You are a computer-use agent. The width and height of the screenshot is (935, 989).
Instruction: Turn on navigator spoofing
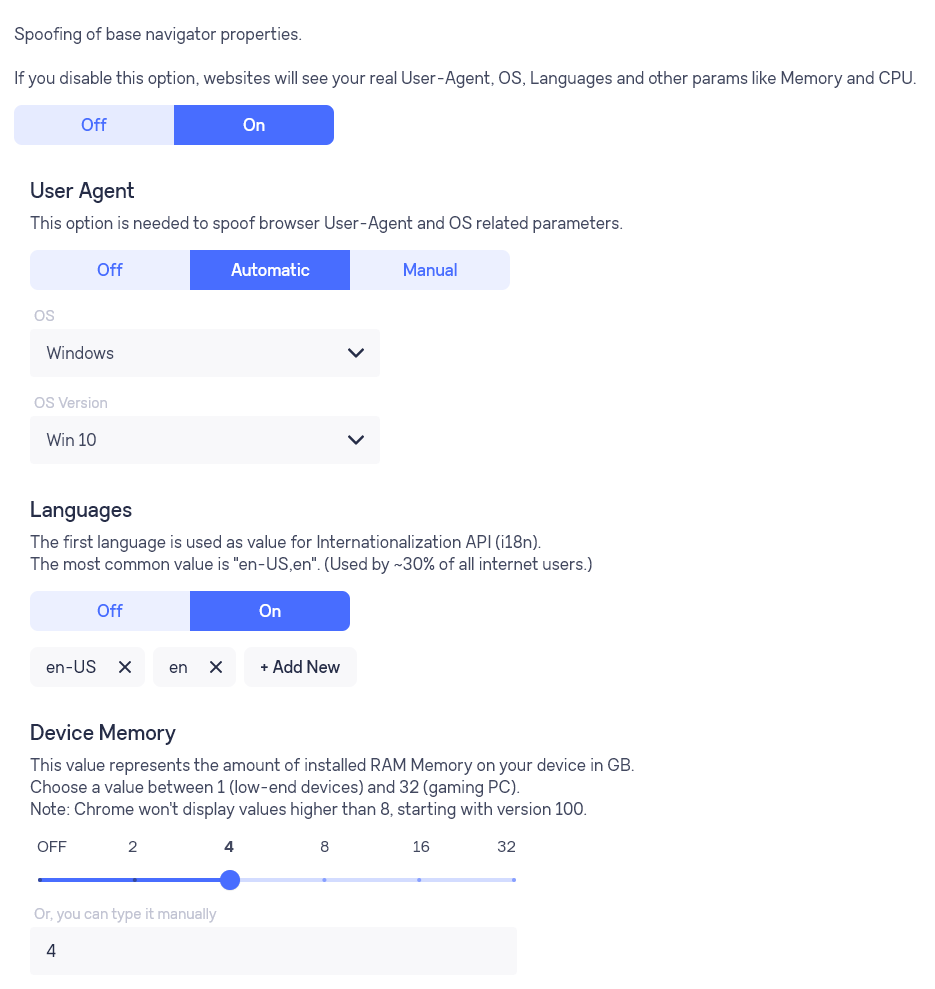point(254,125)
